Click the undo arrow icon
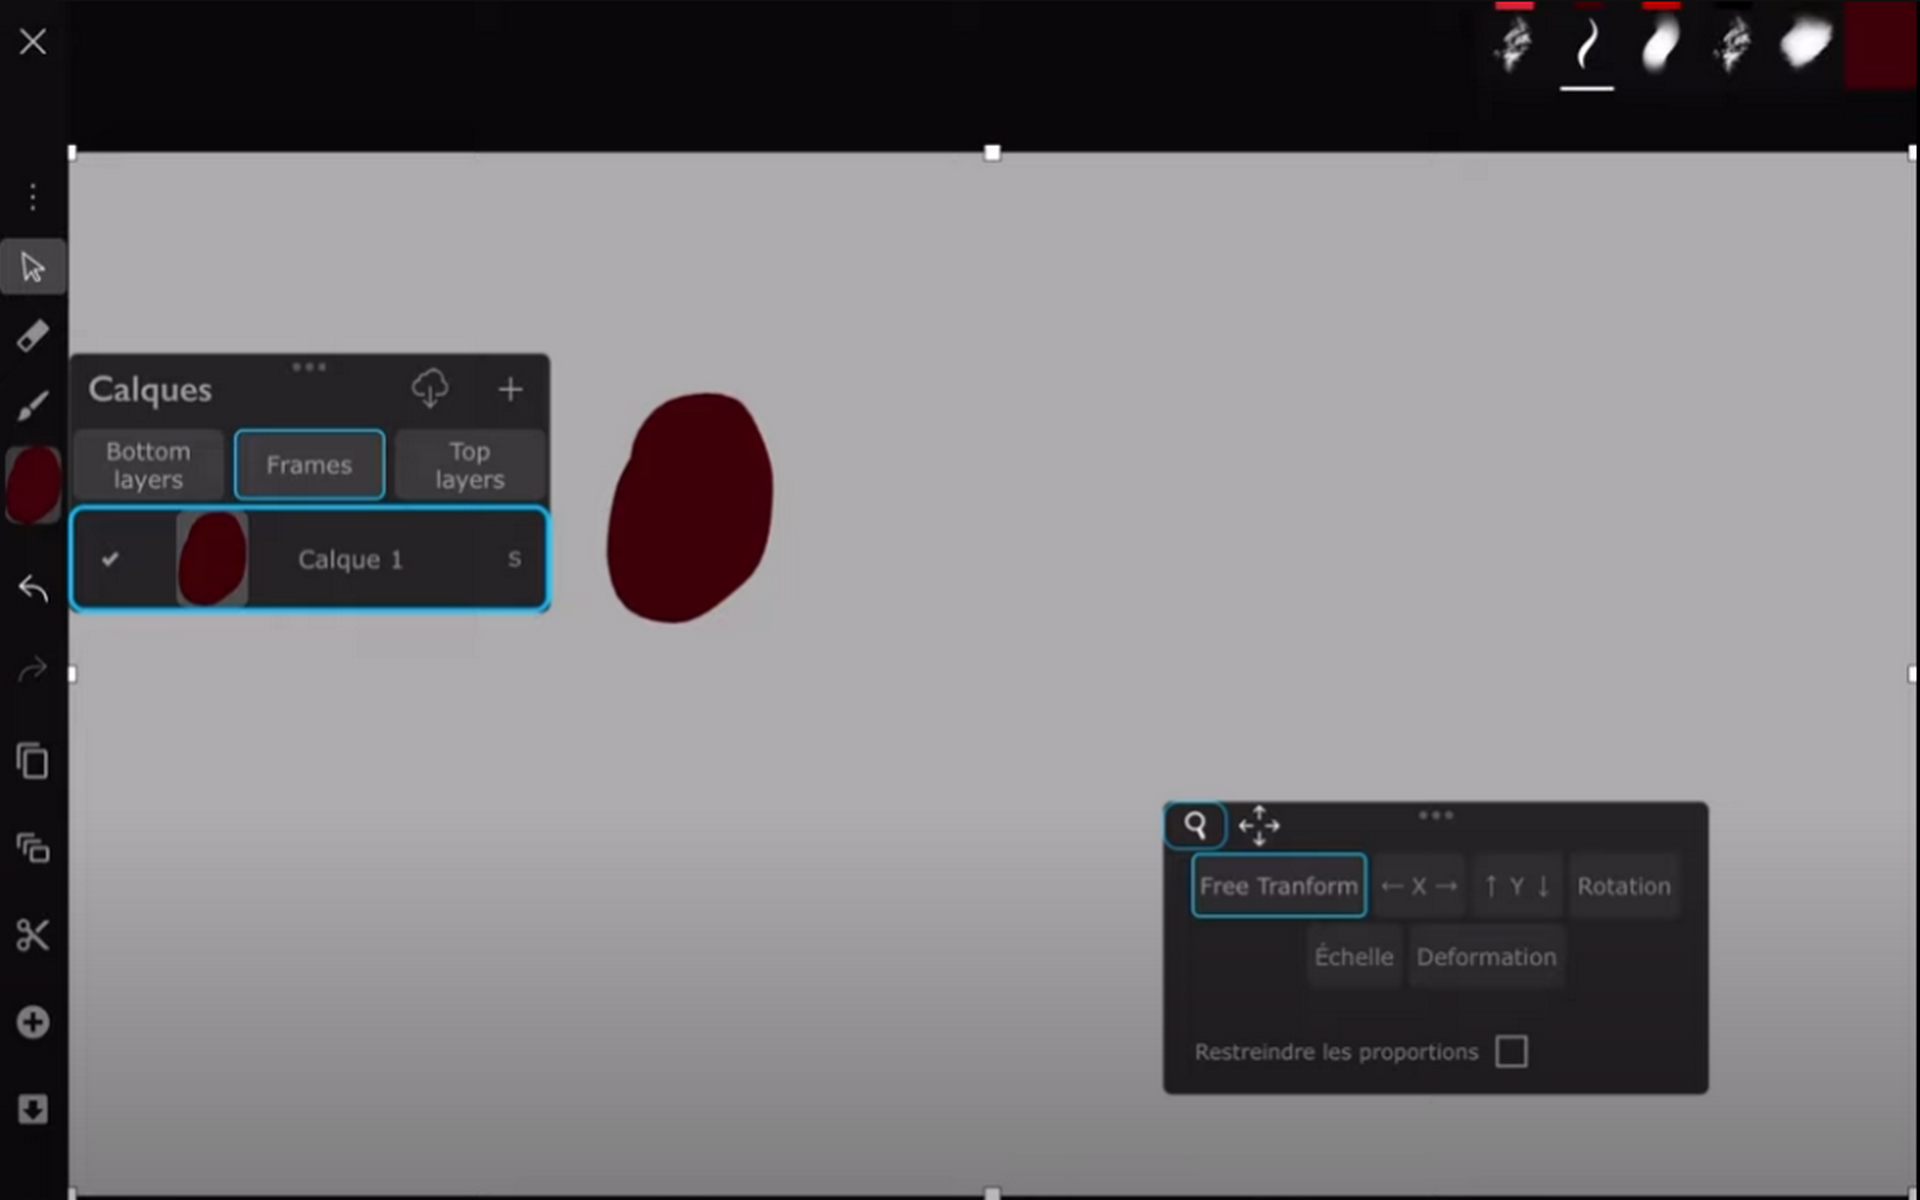 coord(33,589)
